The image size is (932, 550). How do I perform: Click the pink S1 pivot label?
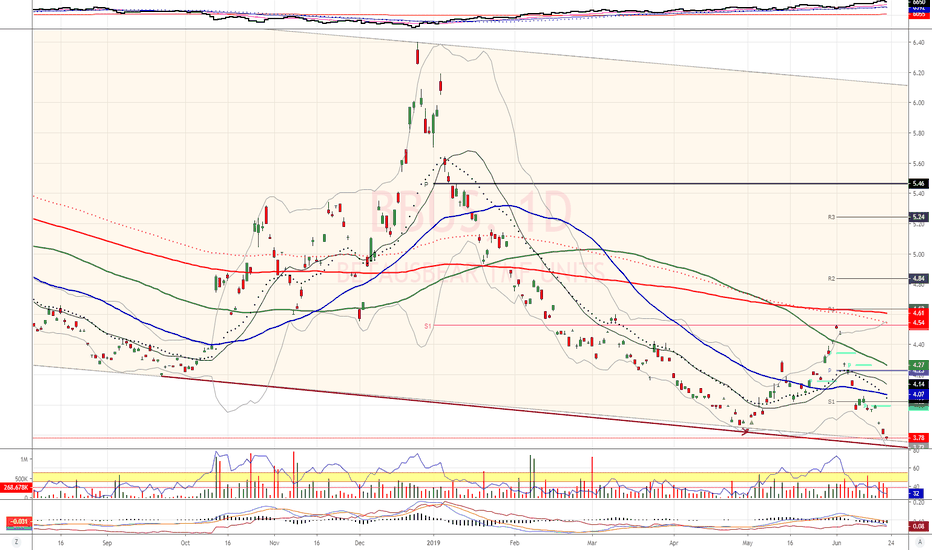428,326
